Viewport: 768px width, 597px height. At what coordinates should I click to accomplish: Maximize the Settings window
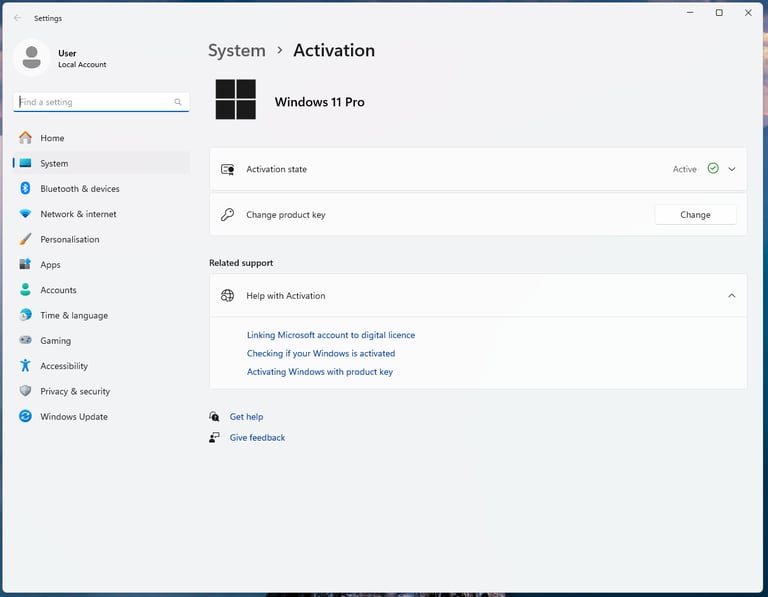pyautogui.click(x=719, y=13)
